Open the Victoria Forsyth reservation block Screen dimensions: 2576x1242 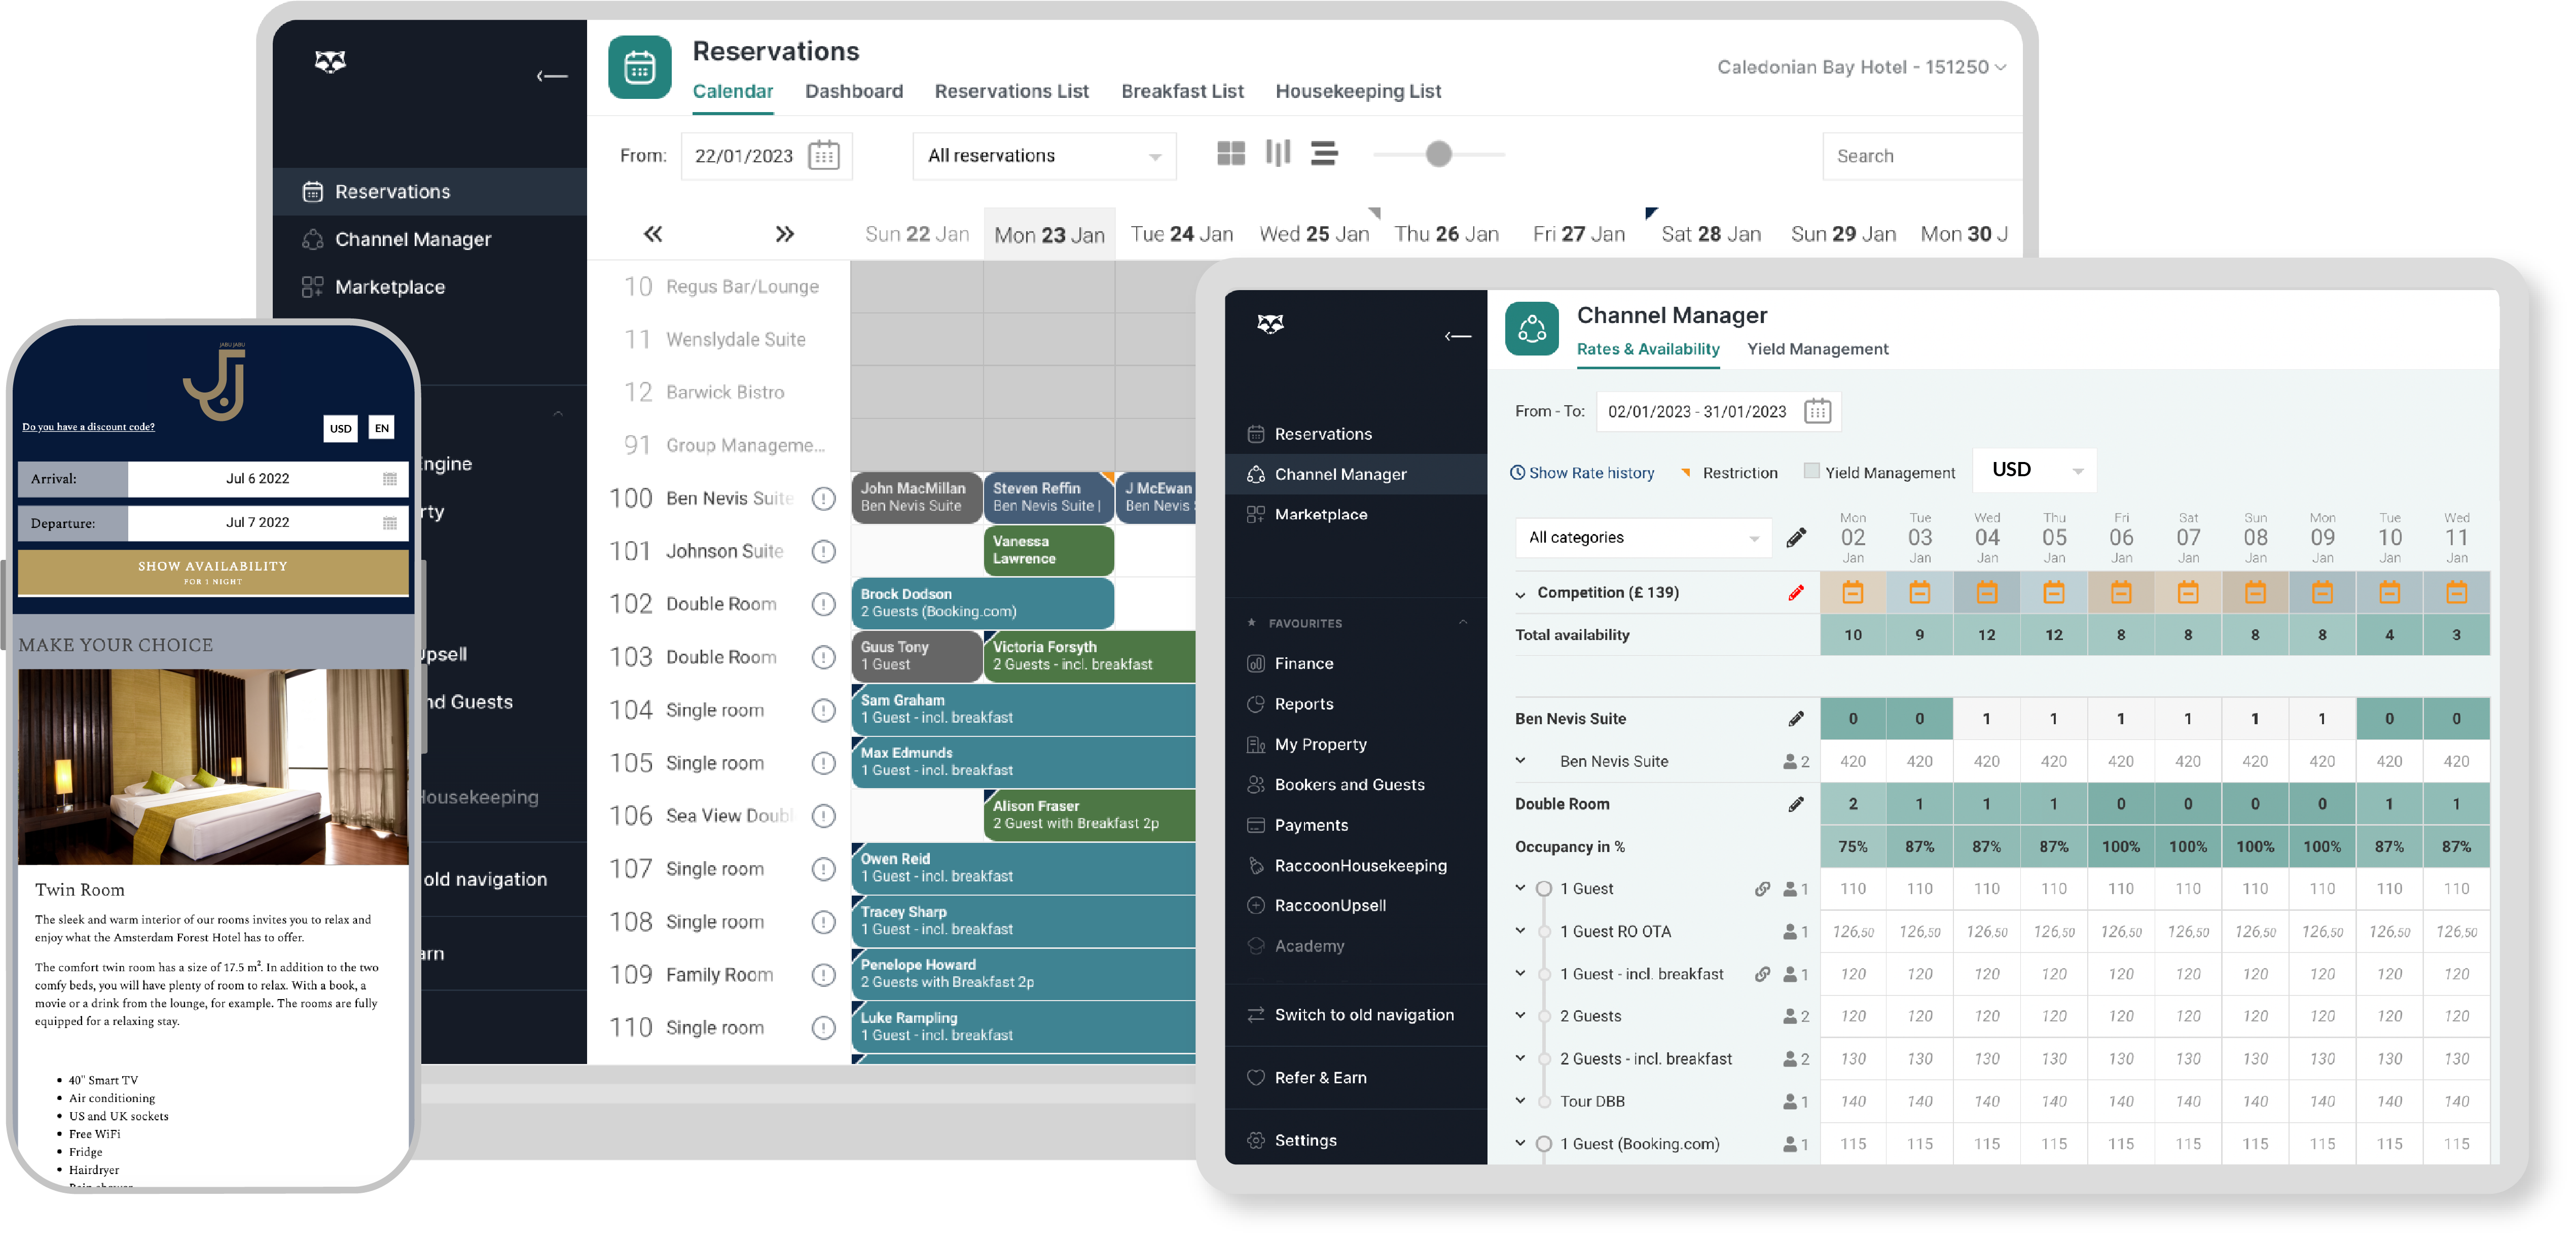point(1089,656)
